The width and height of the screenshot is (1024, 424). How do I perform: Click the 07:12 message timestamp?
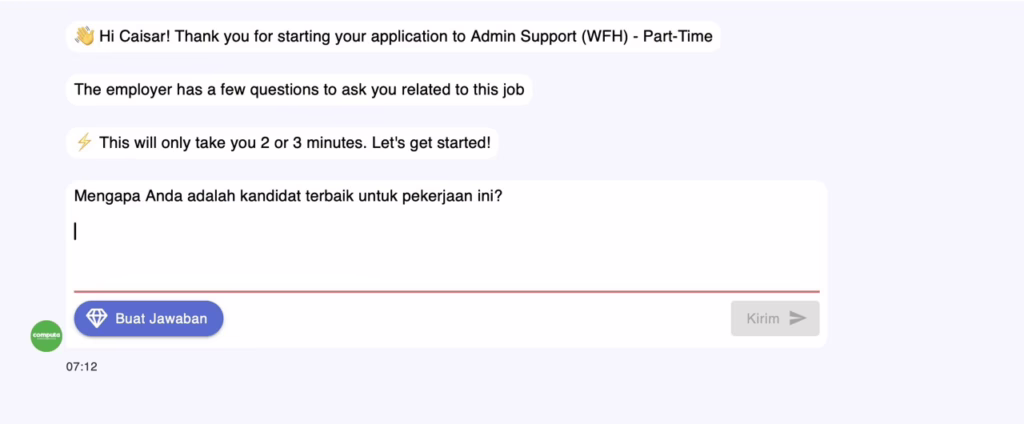(x=82, y=367)
